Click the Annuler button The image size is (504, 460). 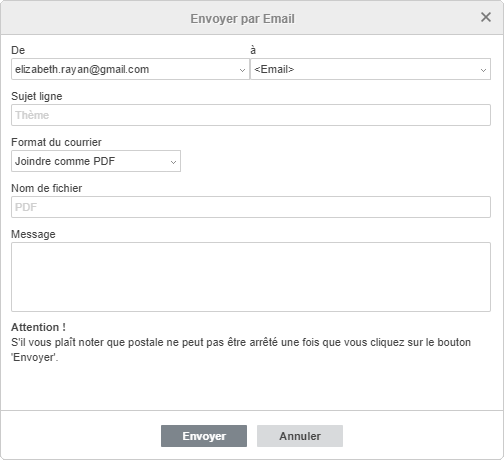300,436
